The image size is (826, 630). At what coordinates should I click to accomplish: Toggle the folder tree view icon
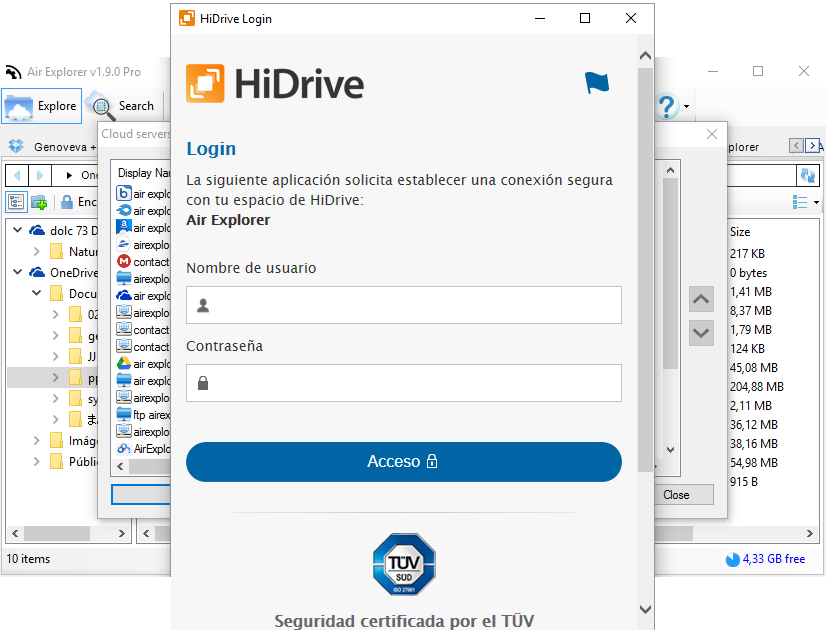pos(16,202)
